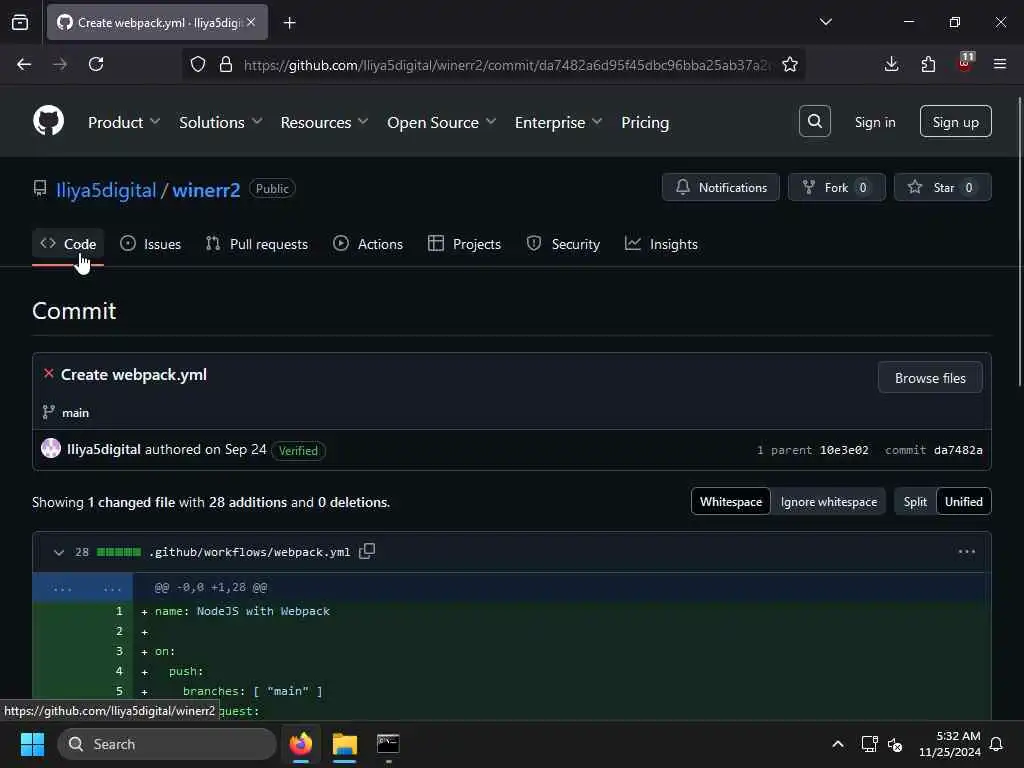The width and height of the screenshot is (1024, 768).
Task: Expand the Solutions menu
Action: pos(221,122)
